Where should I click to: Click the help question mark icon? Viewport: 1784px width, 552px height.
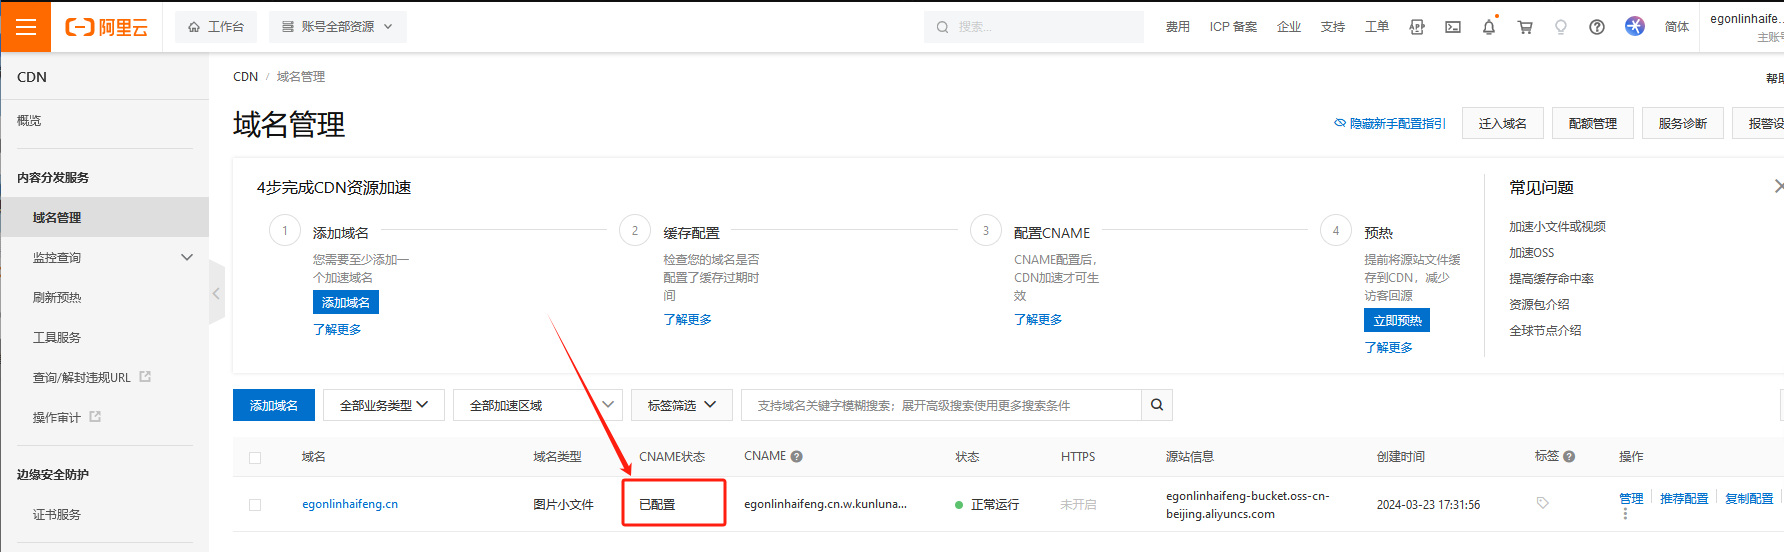click(x=1597, y=27)
